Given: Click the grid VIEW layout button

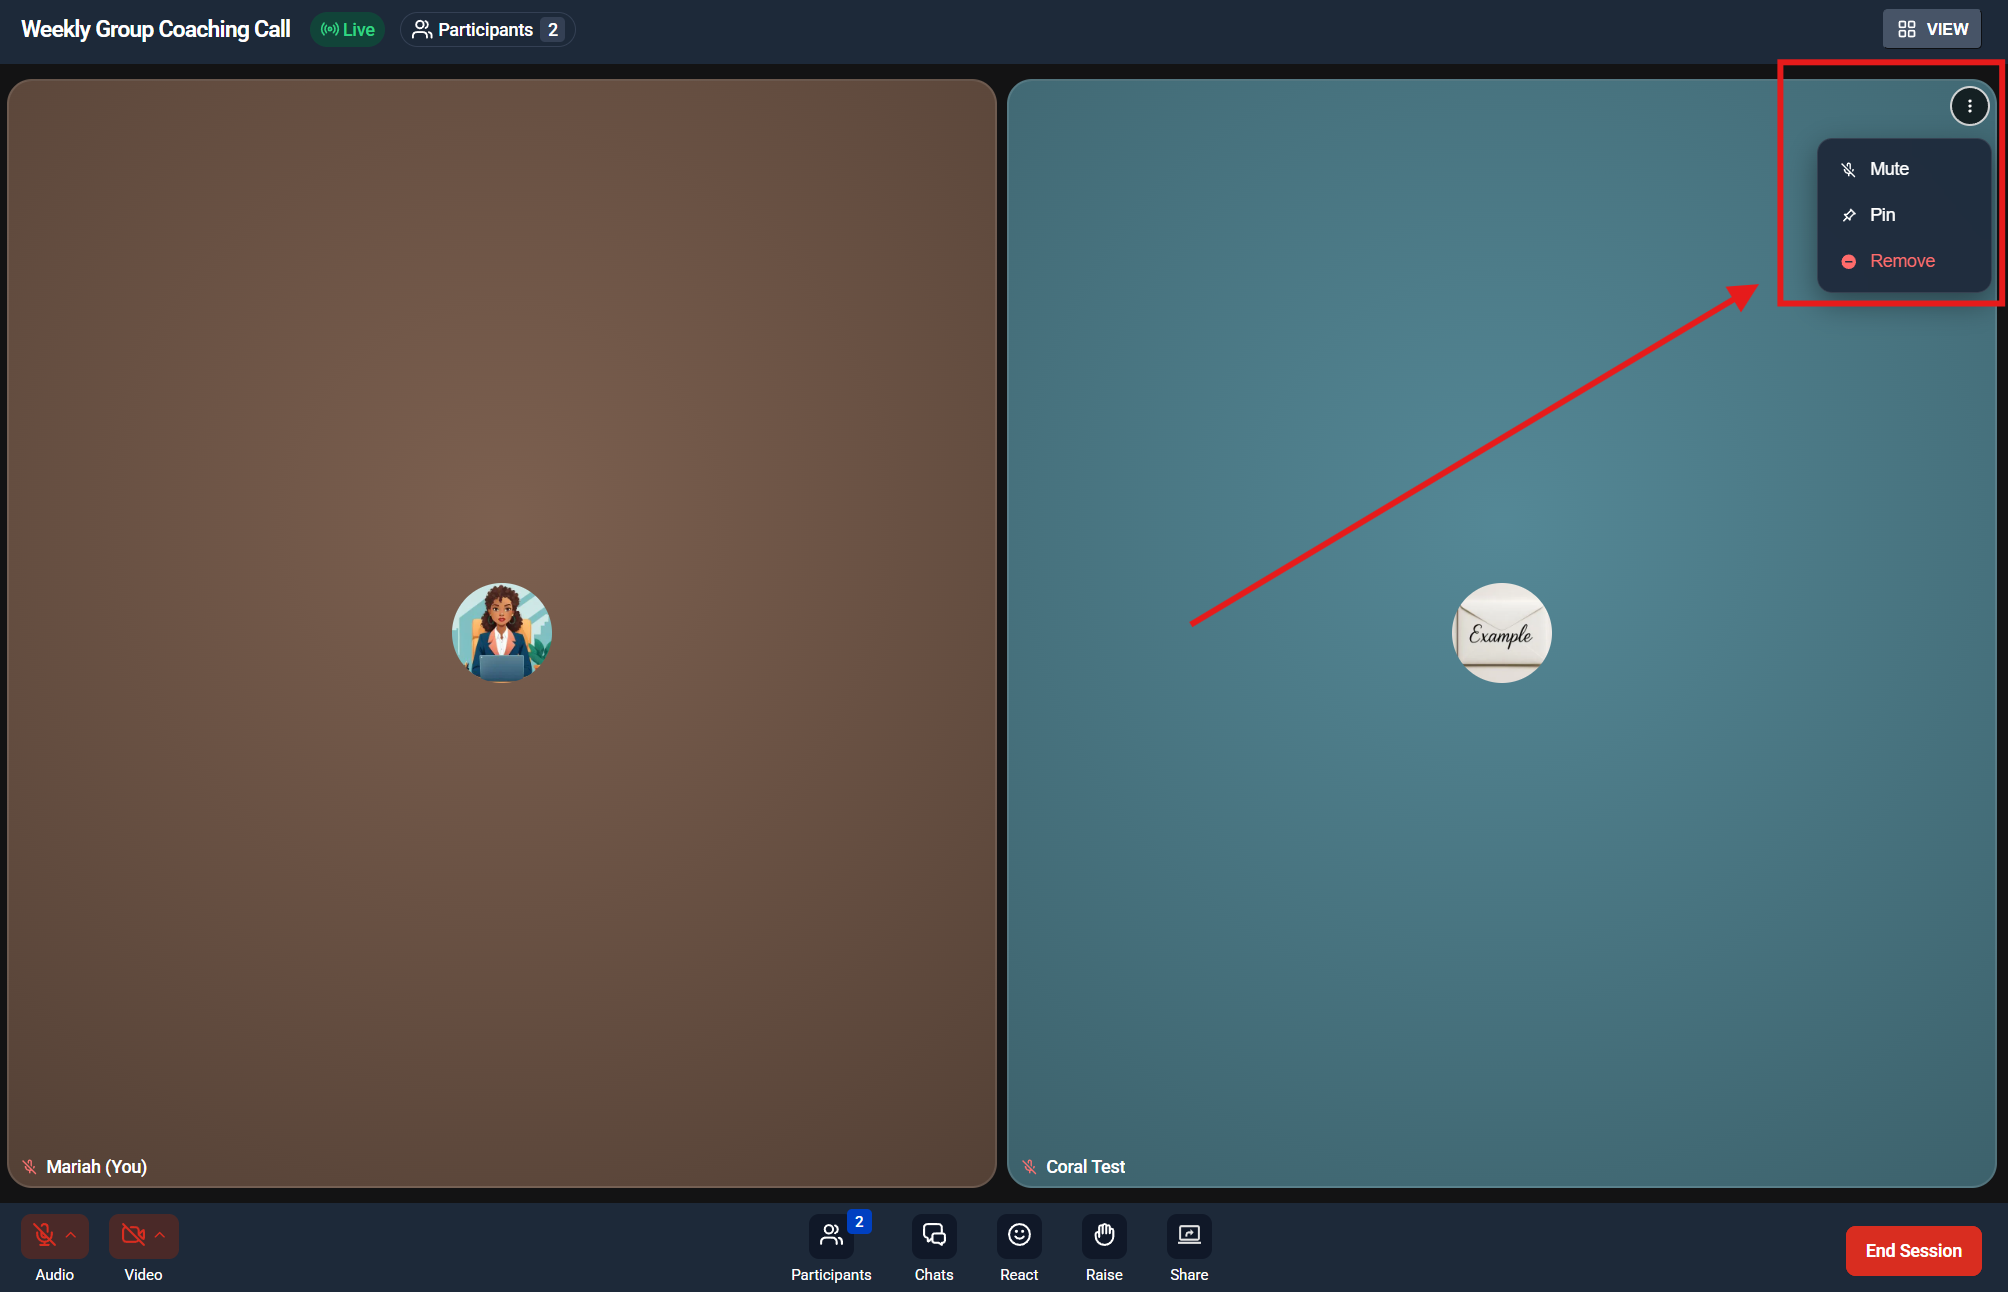Looking at the screenshot, I should [x=1932, y=29].
